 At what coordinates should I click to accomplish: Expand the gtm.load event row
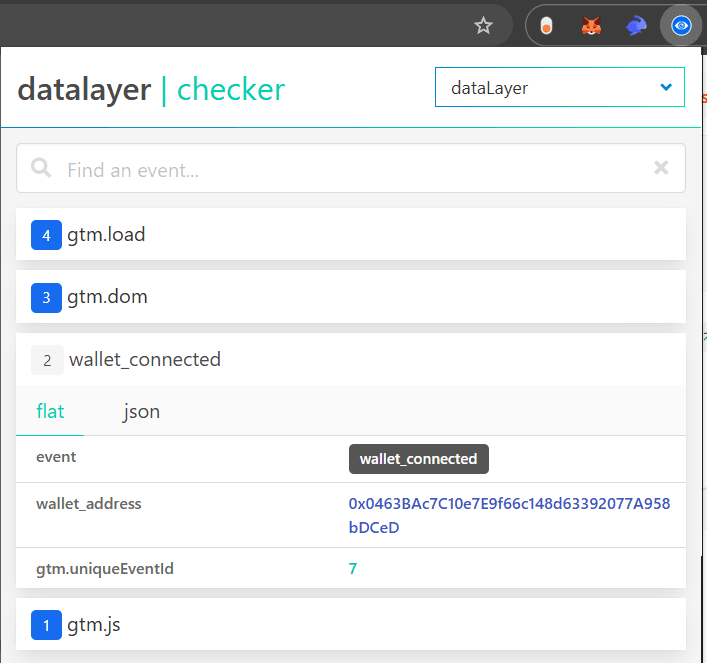pyautogui.click(x=350, y=235)
